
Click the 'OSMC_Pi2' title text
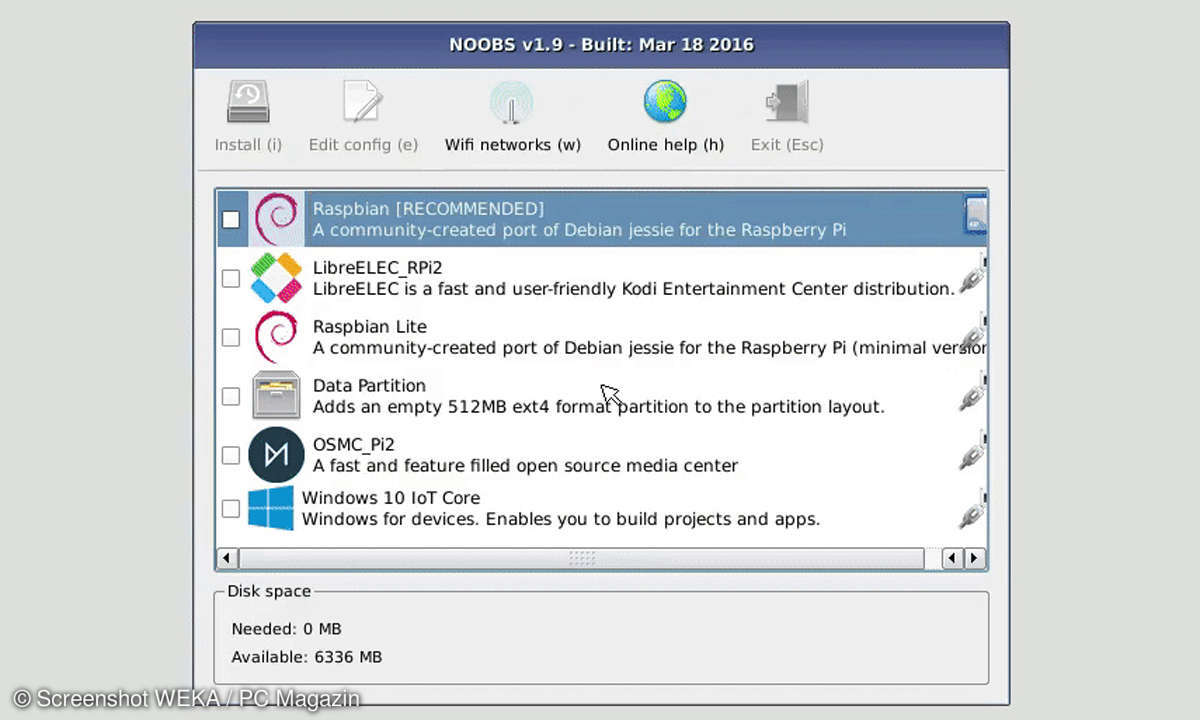pyautogui.click(x=355, y=444)
